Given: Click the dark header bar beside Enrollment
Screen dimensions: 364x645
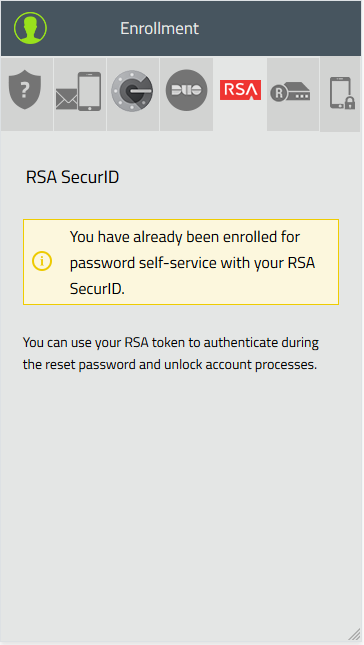Looking at the screenshot, I should (x=280, y=28).
